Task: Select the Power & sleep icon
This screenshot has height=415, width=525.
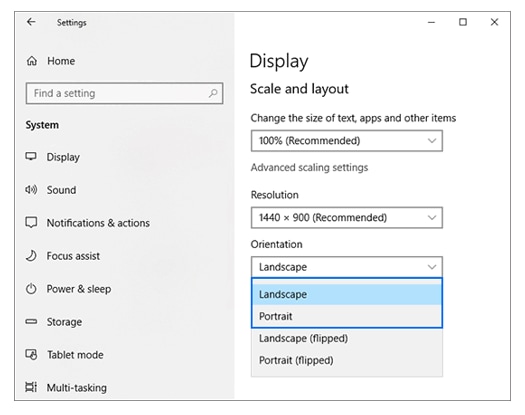Action: 31,289
